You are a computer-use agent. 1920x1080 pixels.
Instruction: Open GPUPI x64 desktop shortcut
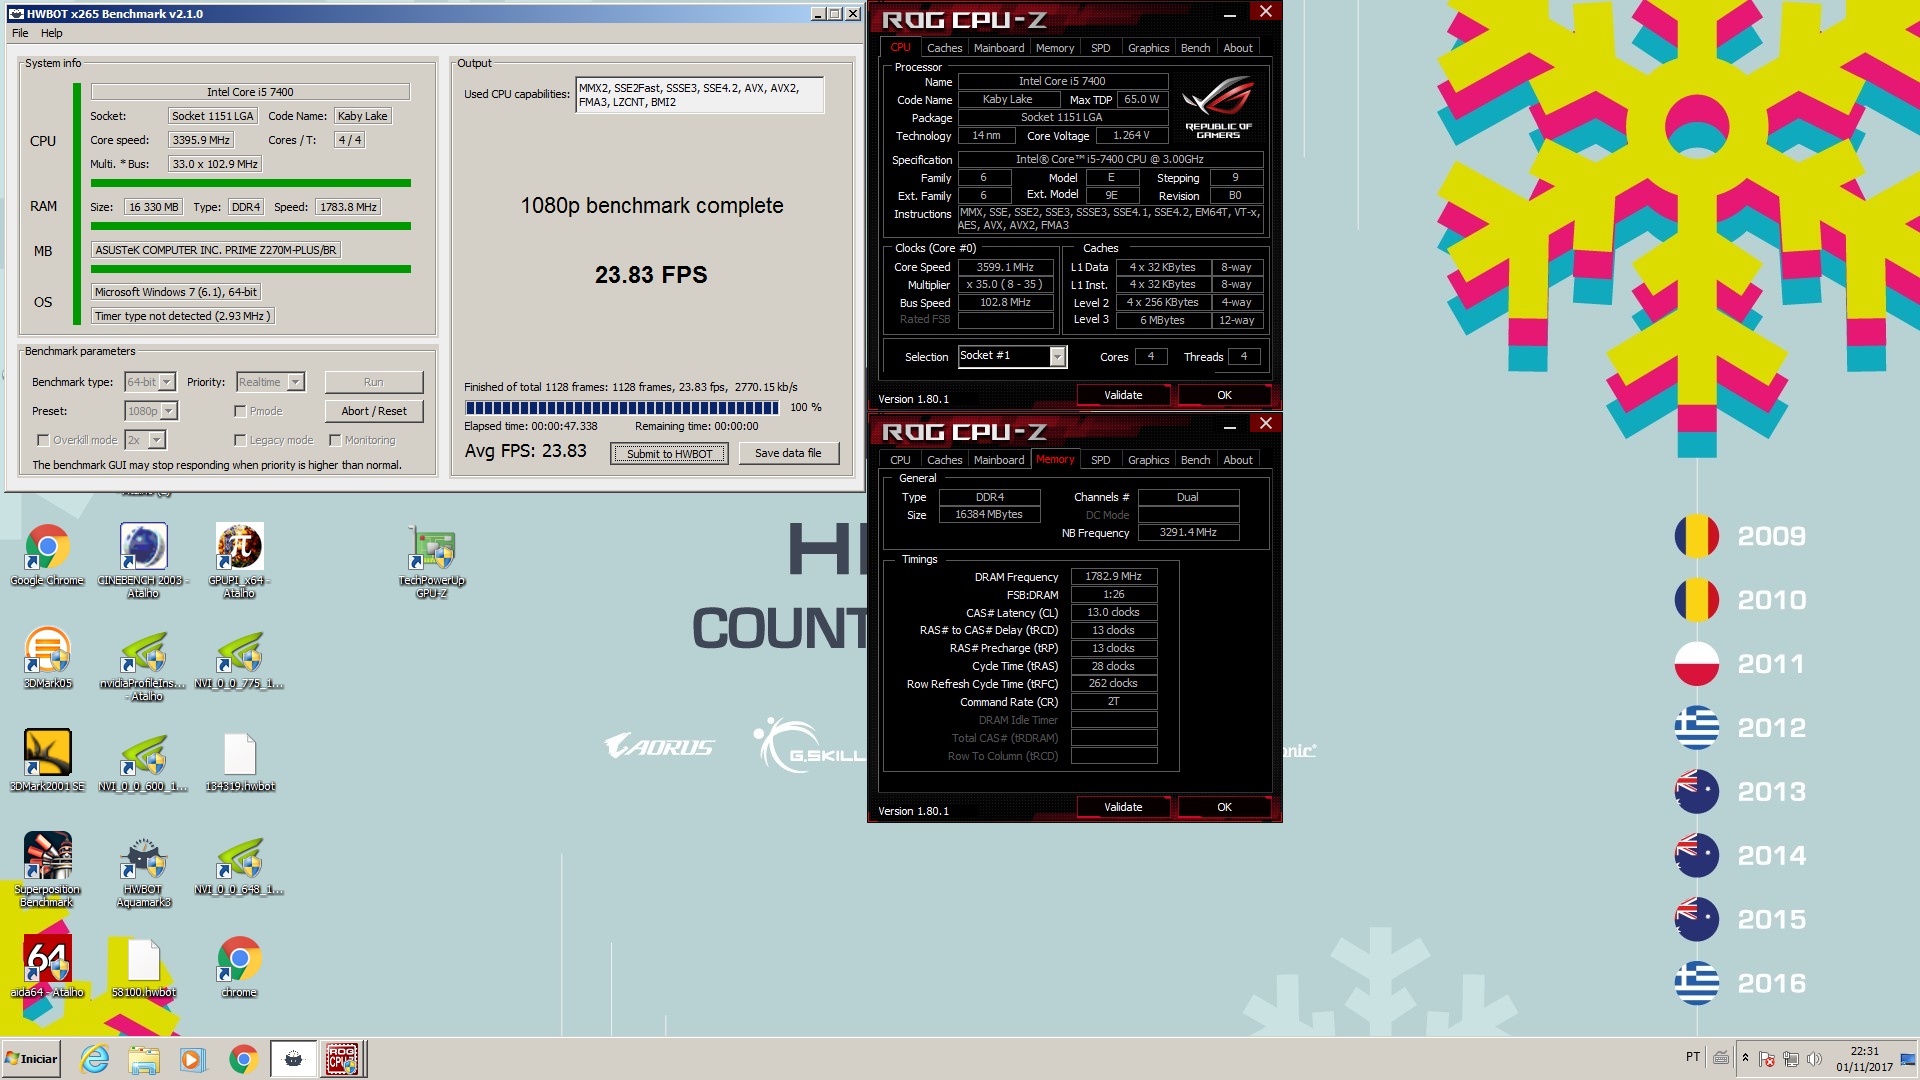click(x=239, y=560)
